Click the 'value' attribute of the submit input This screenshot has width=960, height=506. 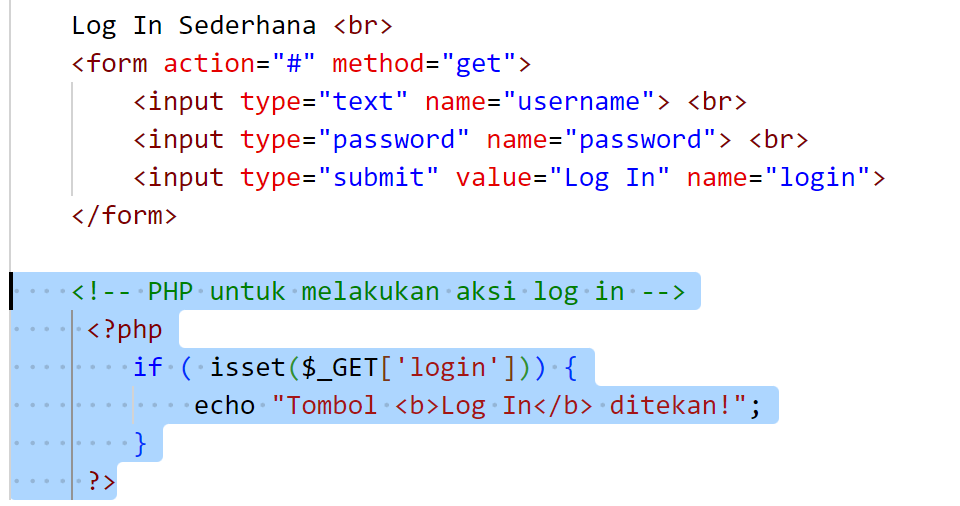coord(493,178)
